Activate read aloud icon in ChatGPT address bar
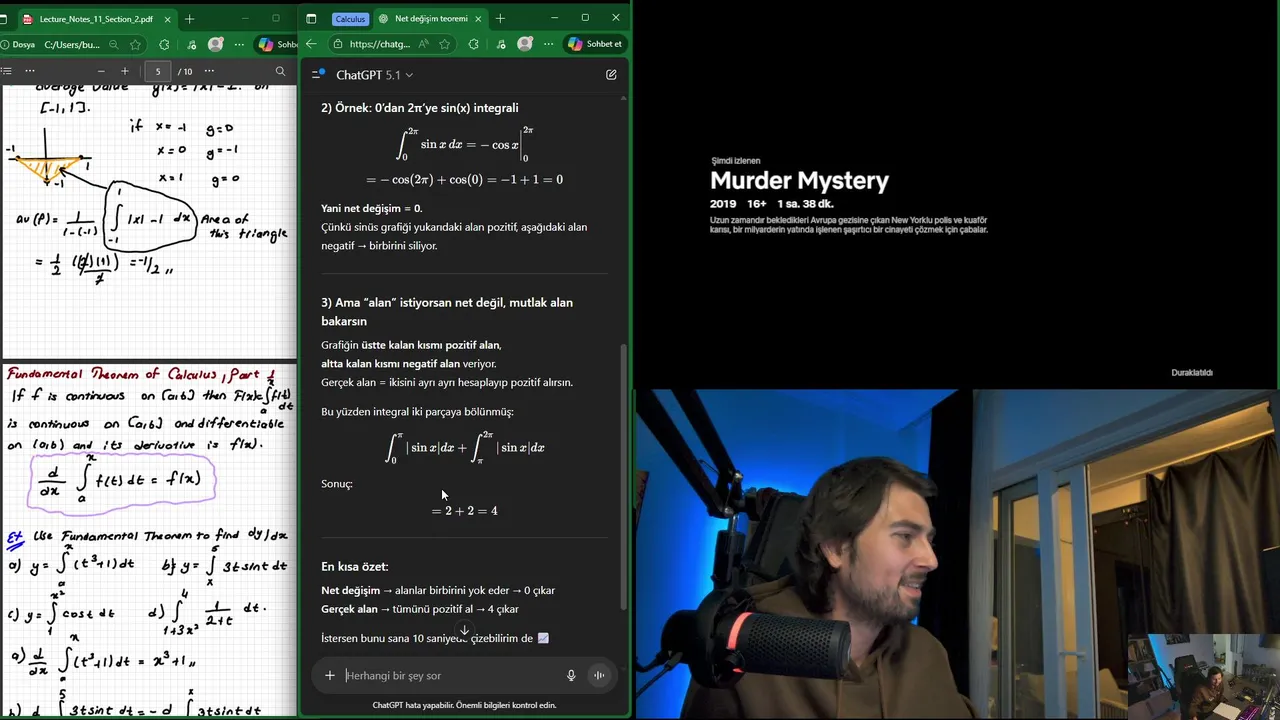The image size is (1280, 720). [x=424, y=44]
